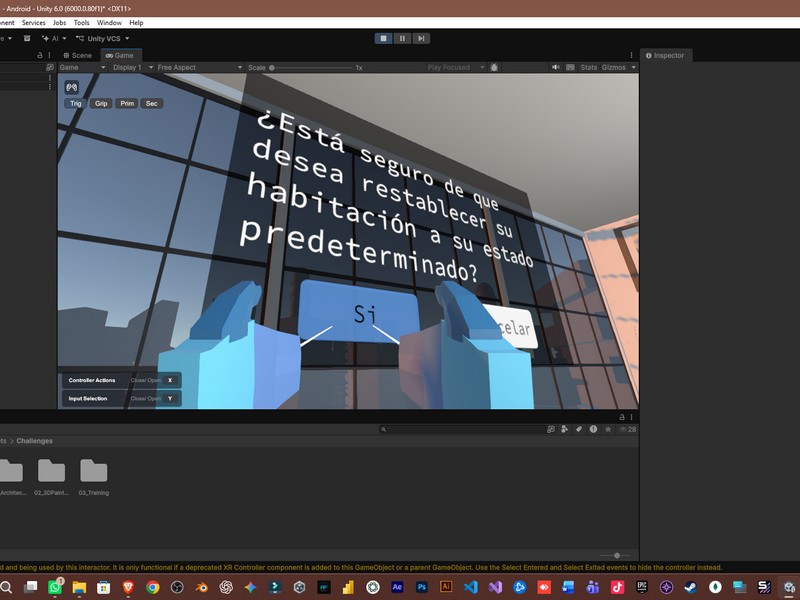The height and width of the screenshot is (600, 800).
Task: Open Visual Studio Code from taskbar
Action: pos(470,587)
